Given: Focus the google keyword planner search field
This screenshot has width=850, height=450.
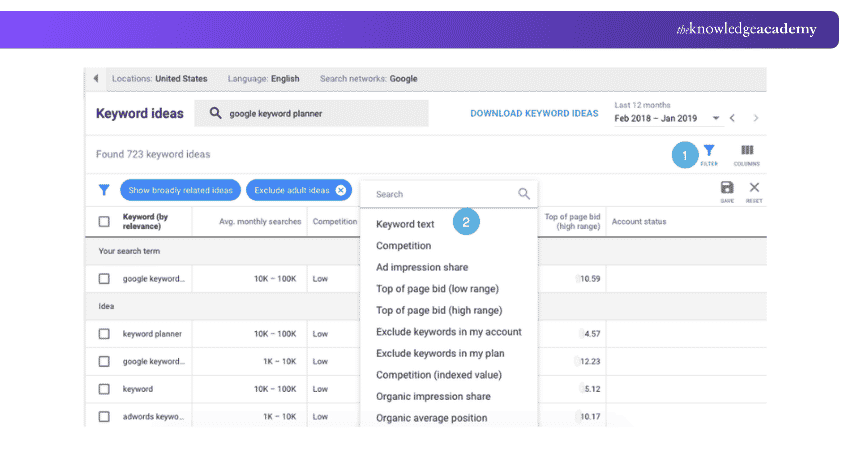Looking at the screenshot, I should coord(311,113).
